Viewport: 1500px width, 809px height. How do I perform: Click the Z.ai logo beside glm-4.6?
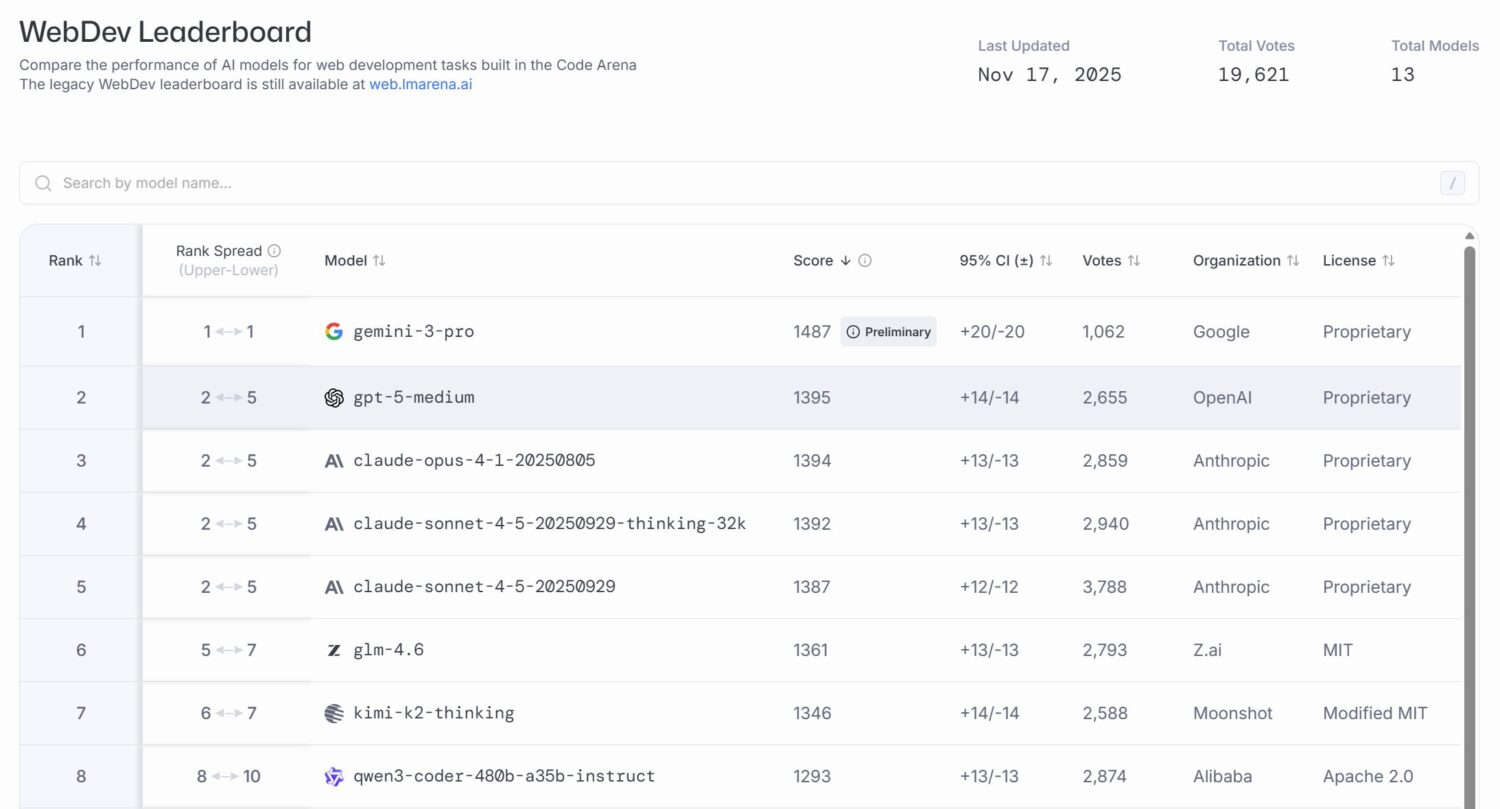334,650
